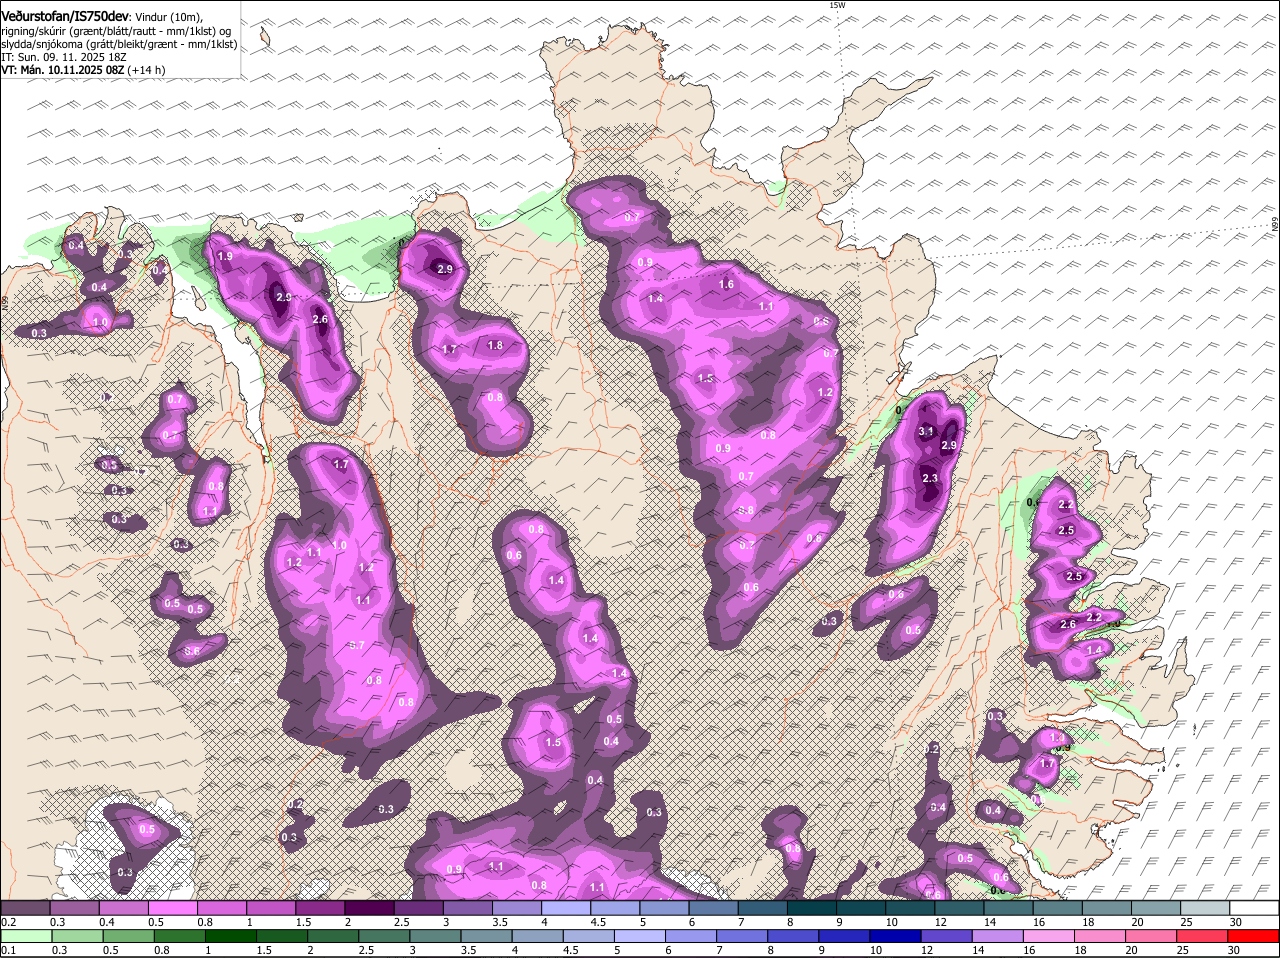This screenshot has height=958, width=1280.
Task: Click the IT: Sun. 09. 11. 2025 18Z line
Action: (65, 57)
